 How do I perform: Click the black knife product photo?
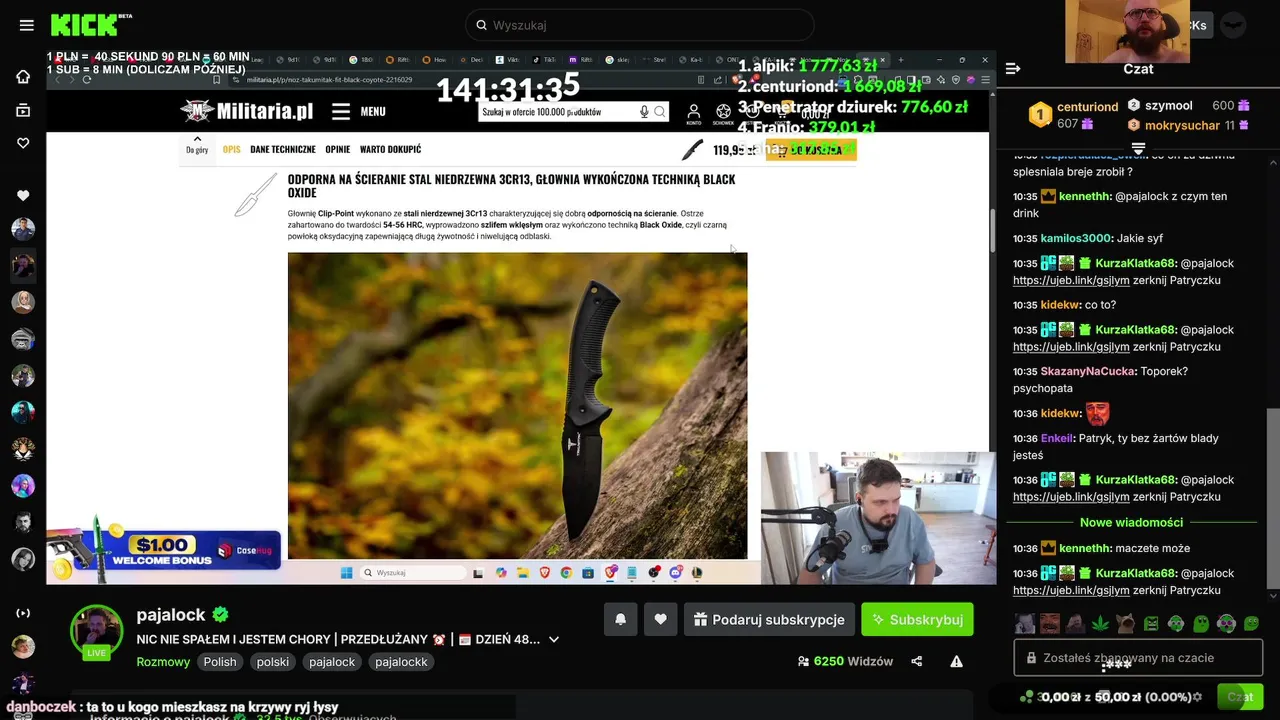pyautogui.click(x=517, y=405)
